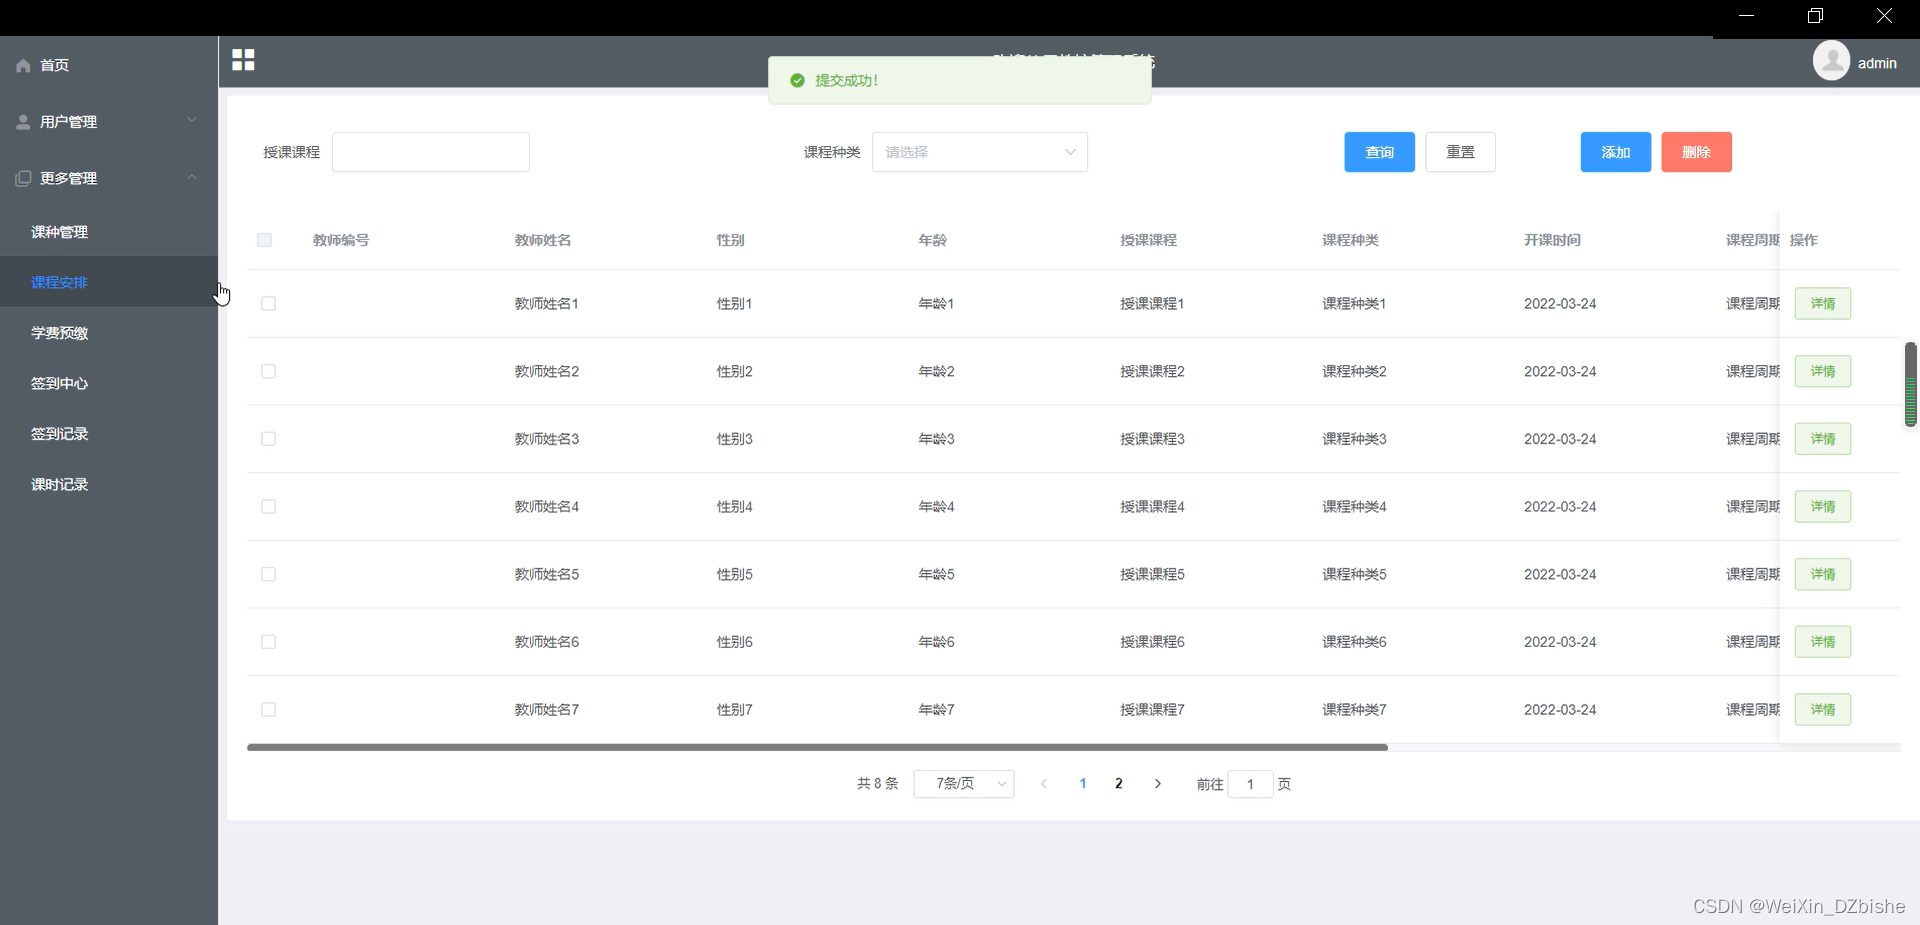Go to previous page with left arrow
The height and width of the screenshot is (925, 1920).
1044,784
